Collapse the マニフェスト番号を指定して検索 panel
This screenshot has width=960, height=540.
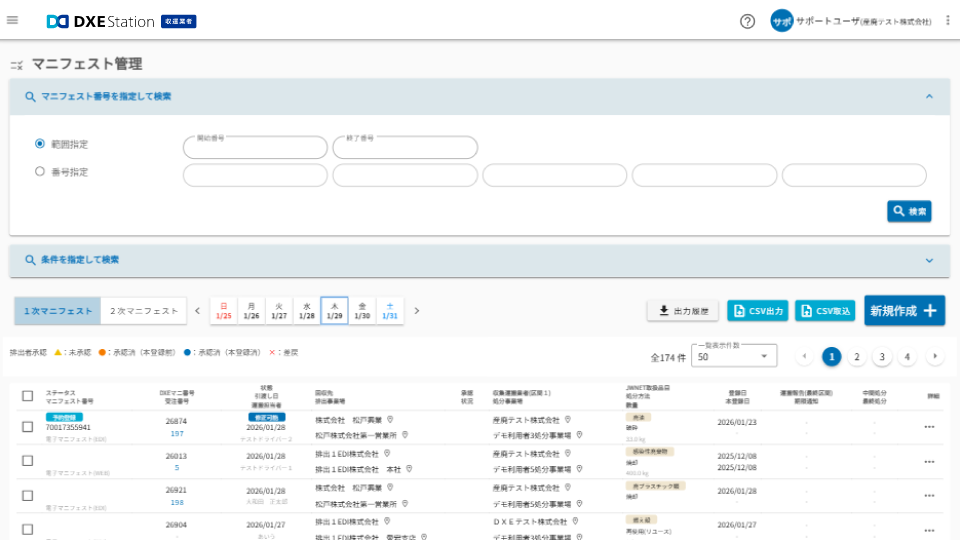point(929,97)
